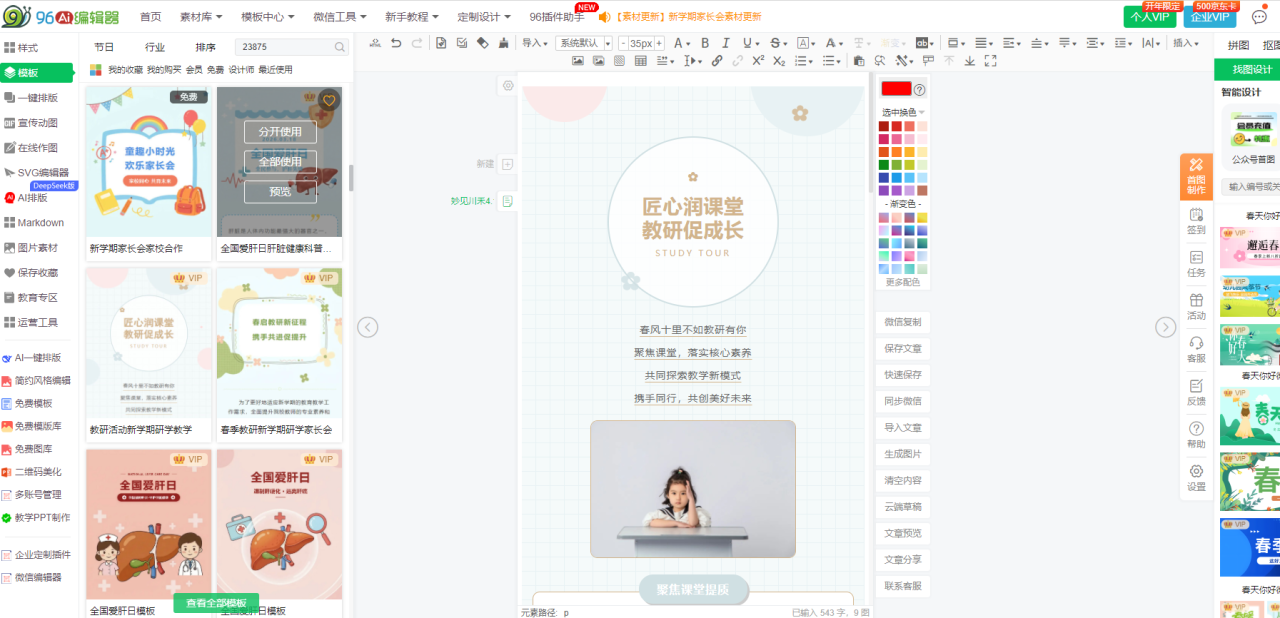Toggle bold text formatting
Screen dimensions: 1280x618
[x=704, y=43]
